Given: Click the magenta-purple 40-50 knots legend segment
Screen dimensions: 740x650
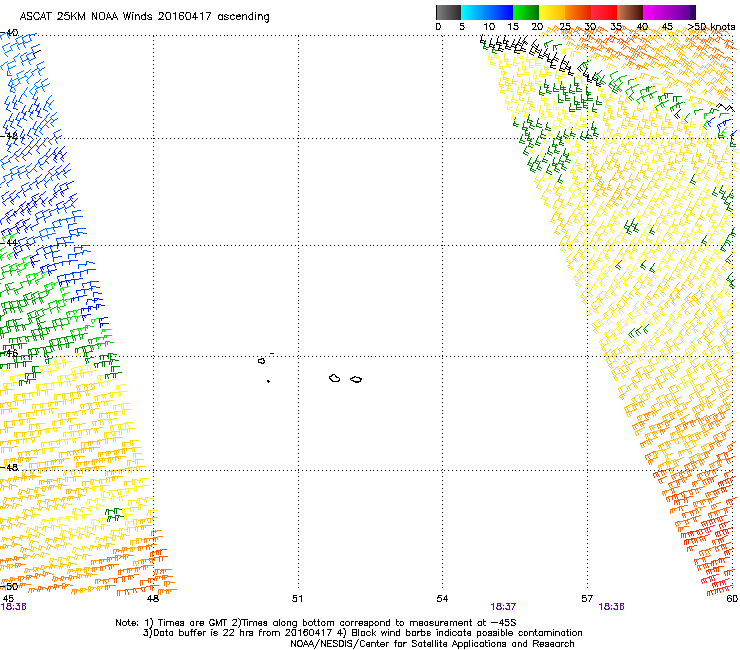Looking at the screenshot, I should point(669,12).
